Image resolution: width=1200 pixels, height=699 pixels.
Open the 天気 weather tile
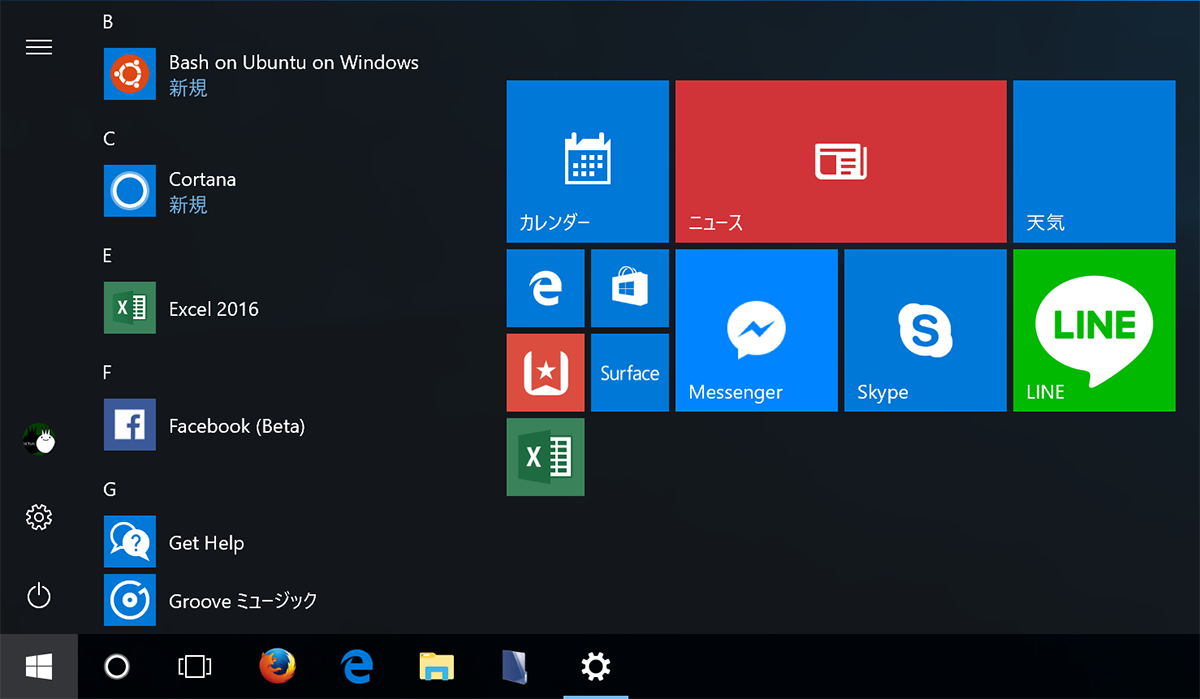point(1094,162)
